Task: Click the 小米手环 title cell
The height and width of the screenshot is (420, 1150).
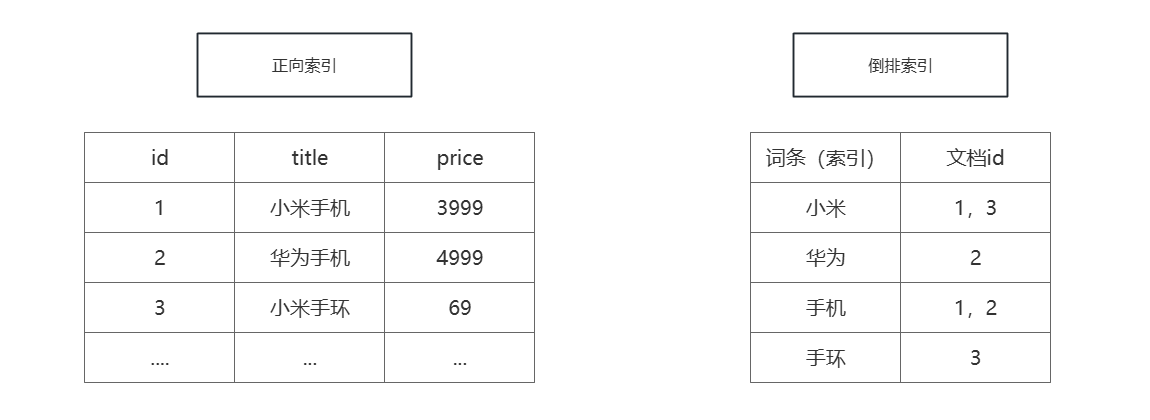Action: tap(309, 308)
